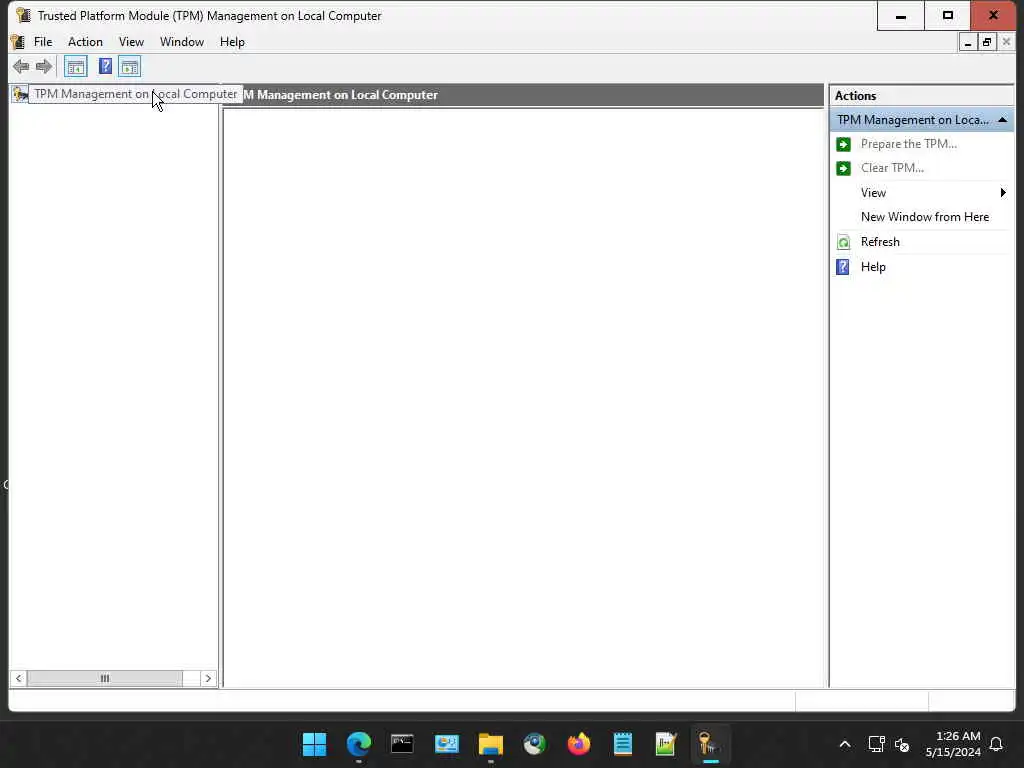Select TPM Management on Local Computer tree node

(x=136, y=94)
